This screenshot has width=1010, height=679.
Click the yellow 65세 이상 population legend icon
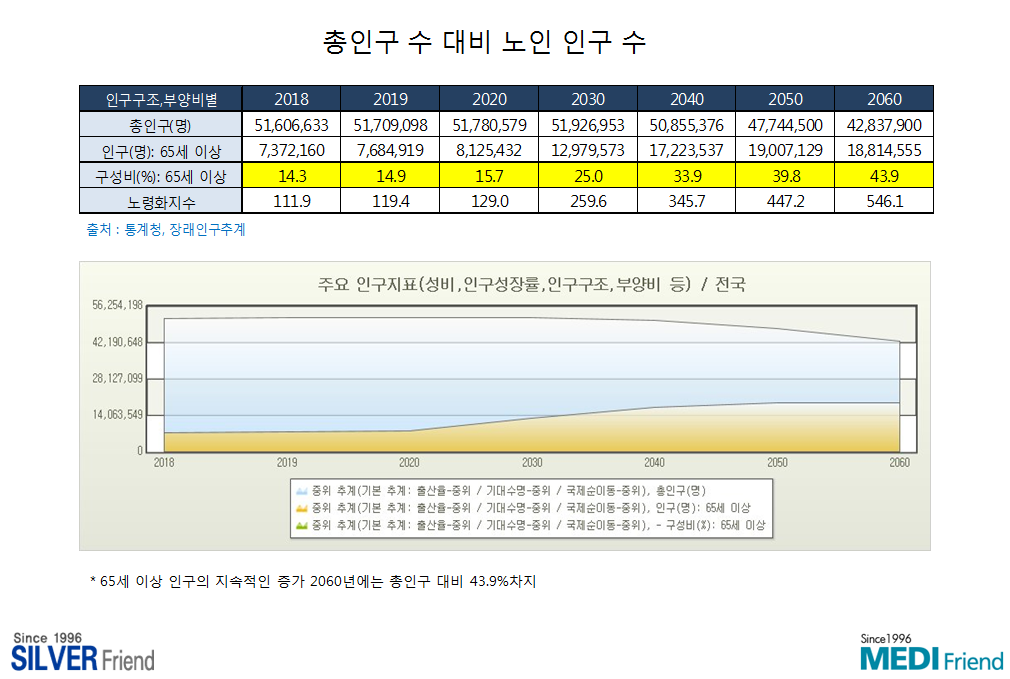pos(301,508)
